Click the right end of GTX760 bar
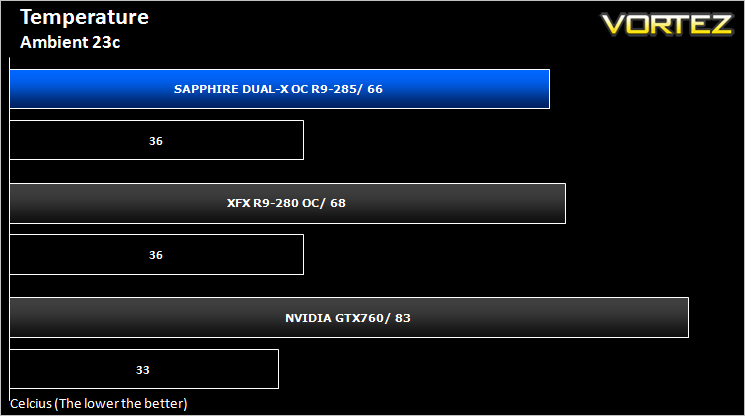The width and height of the screenshot is (745, 416). point(686,318)
